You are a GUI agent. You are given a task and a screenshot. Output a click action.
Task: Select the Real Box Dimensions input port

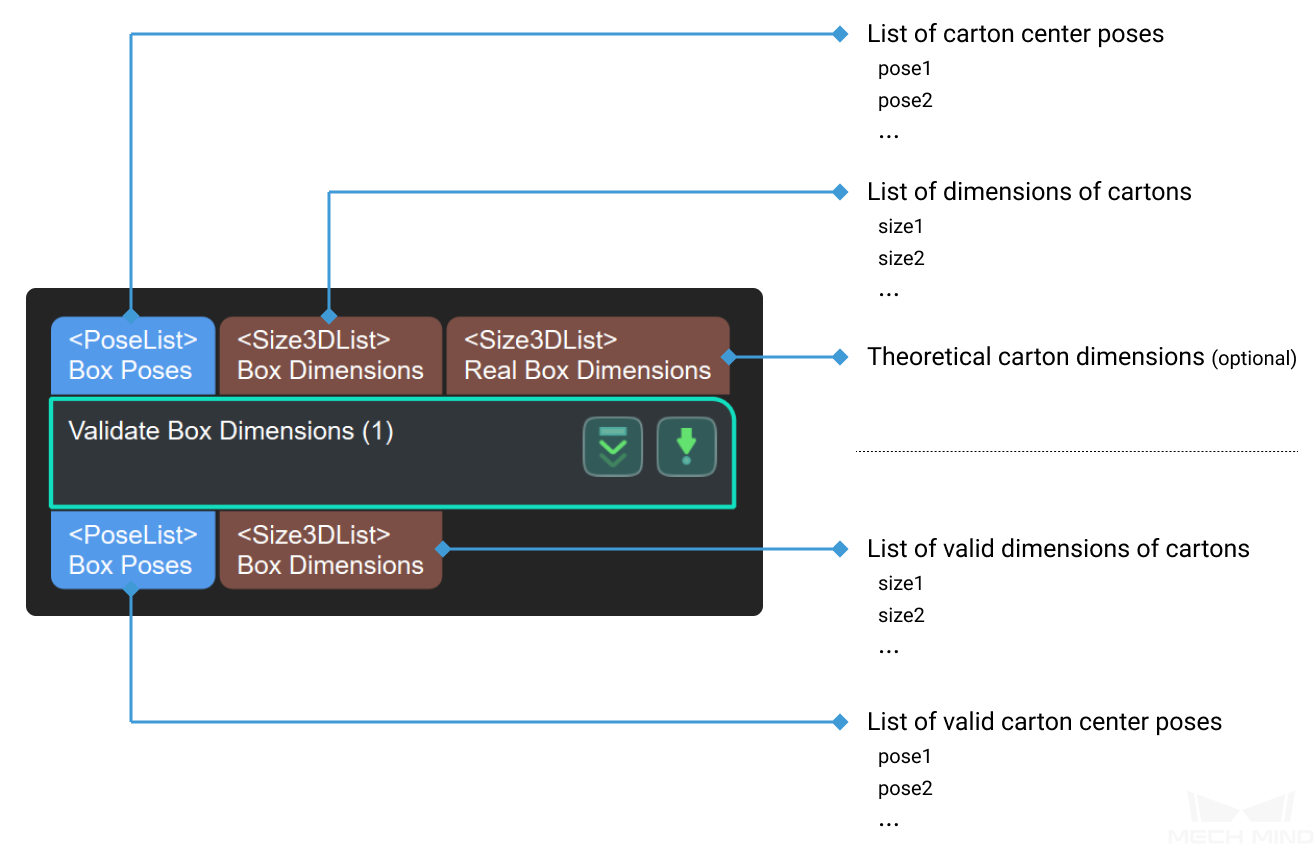[x=588, y=355]
